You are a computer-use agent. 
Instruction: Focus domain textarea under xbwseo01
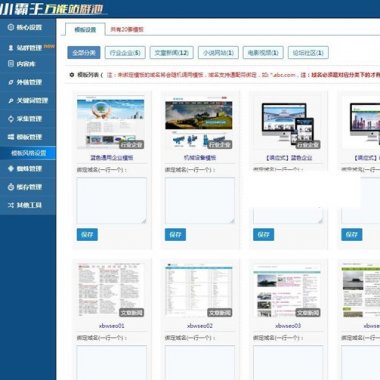click(112, 363)
